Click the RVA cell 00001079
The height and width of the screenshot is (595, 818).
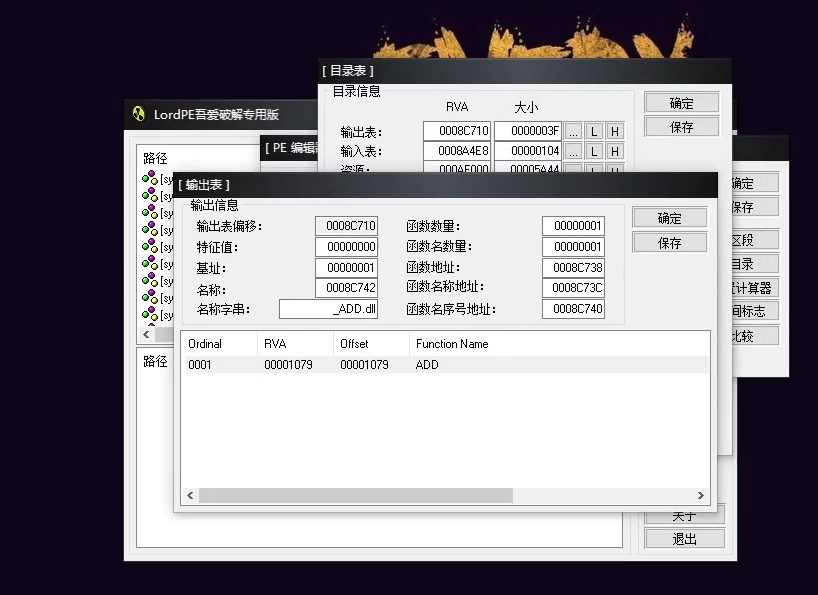tap(288, 365)
